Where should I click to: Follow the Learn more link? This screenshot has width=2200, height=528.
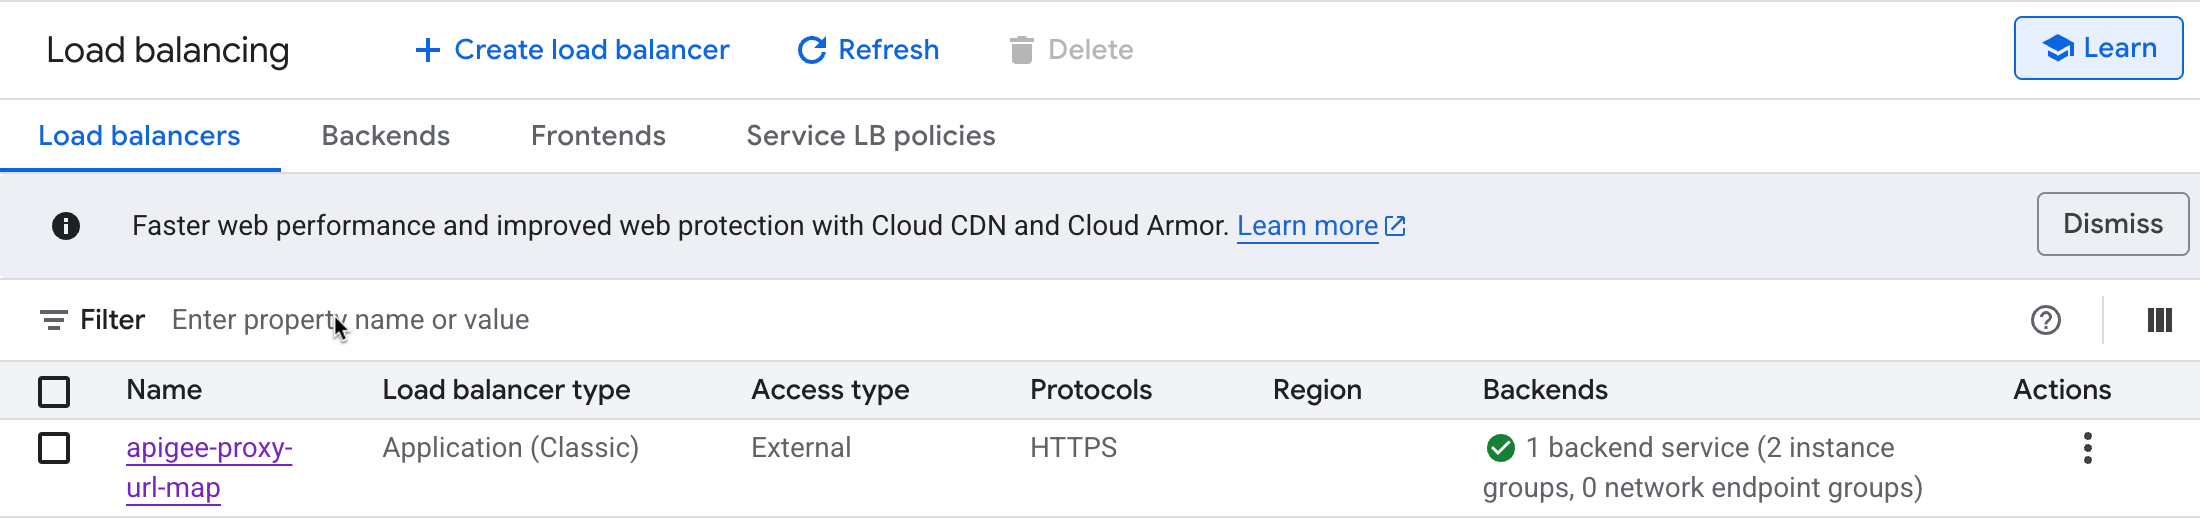[x=1308, y=226]
